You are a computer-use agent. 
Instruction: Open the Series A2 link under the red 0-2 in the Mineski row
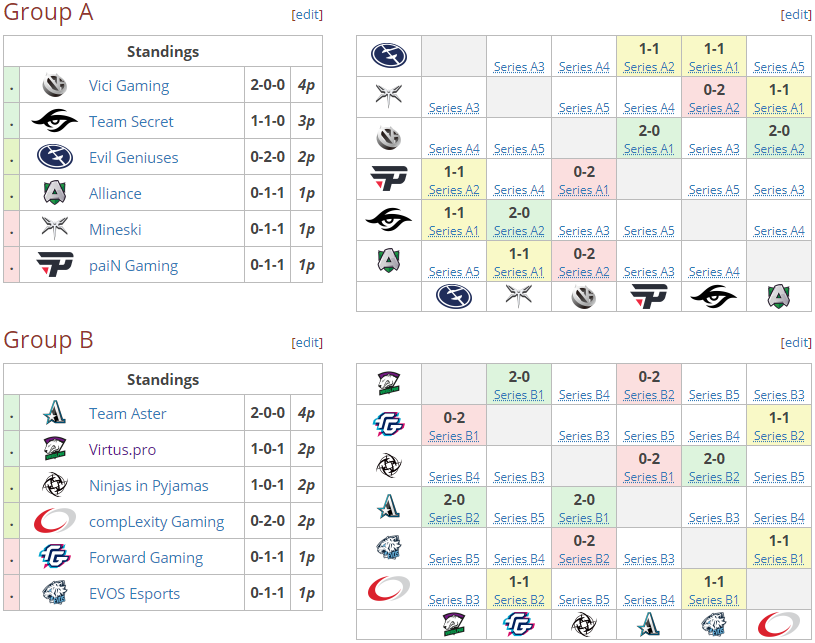(714, 108)
